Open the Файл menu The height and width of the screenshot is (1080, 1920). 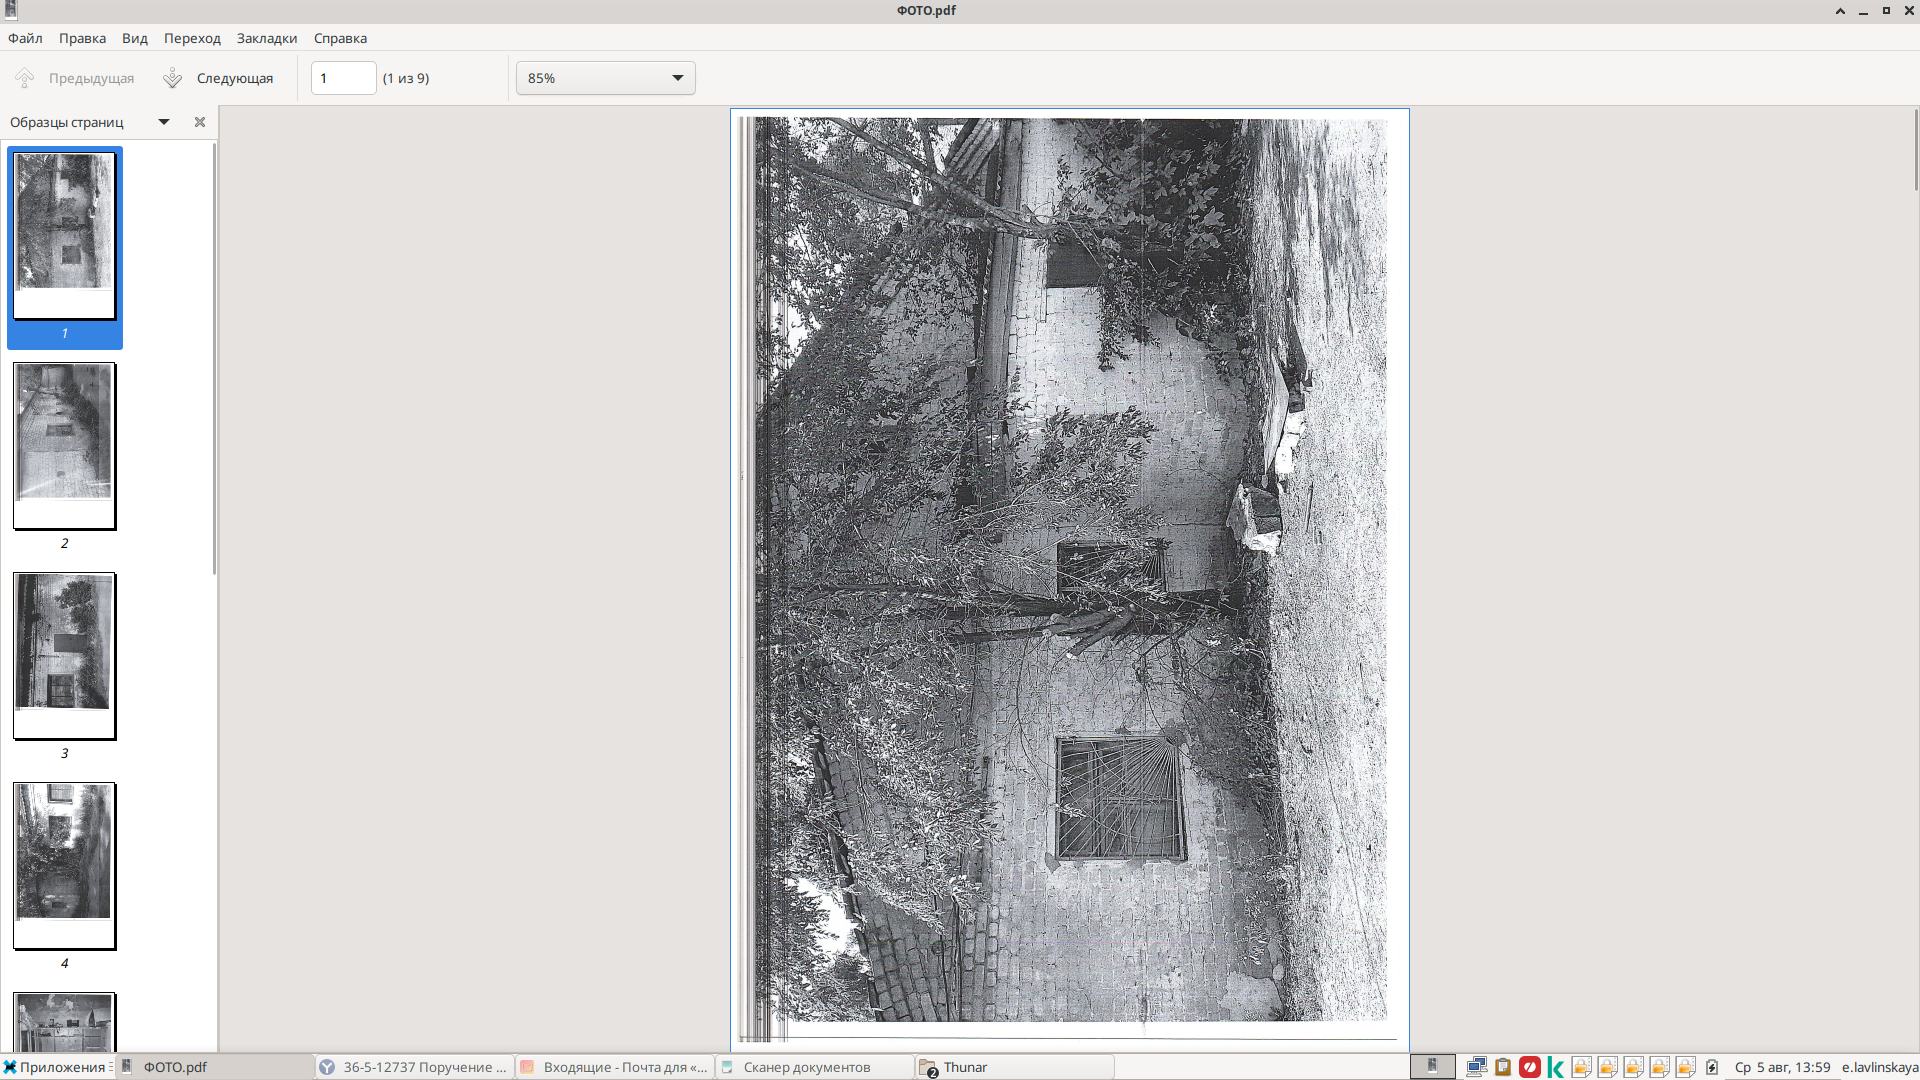pos(25,38)
